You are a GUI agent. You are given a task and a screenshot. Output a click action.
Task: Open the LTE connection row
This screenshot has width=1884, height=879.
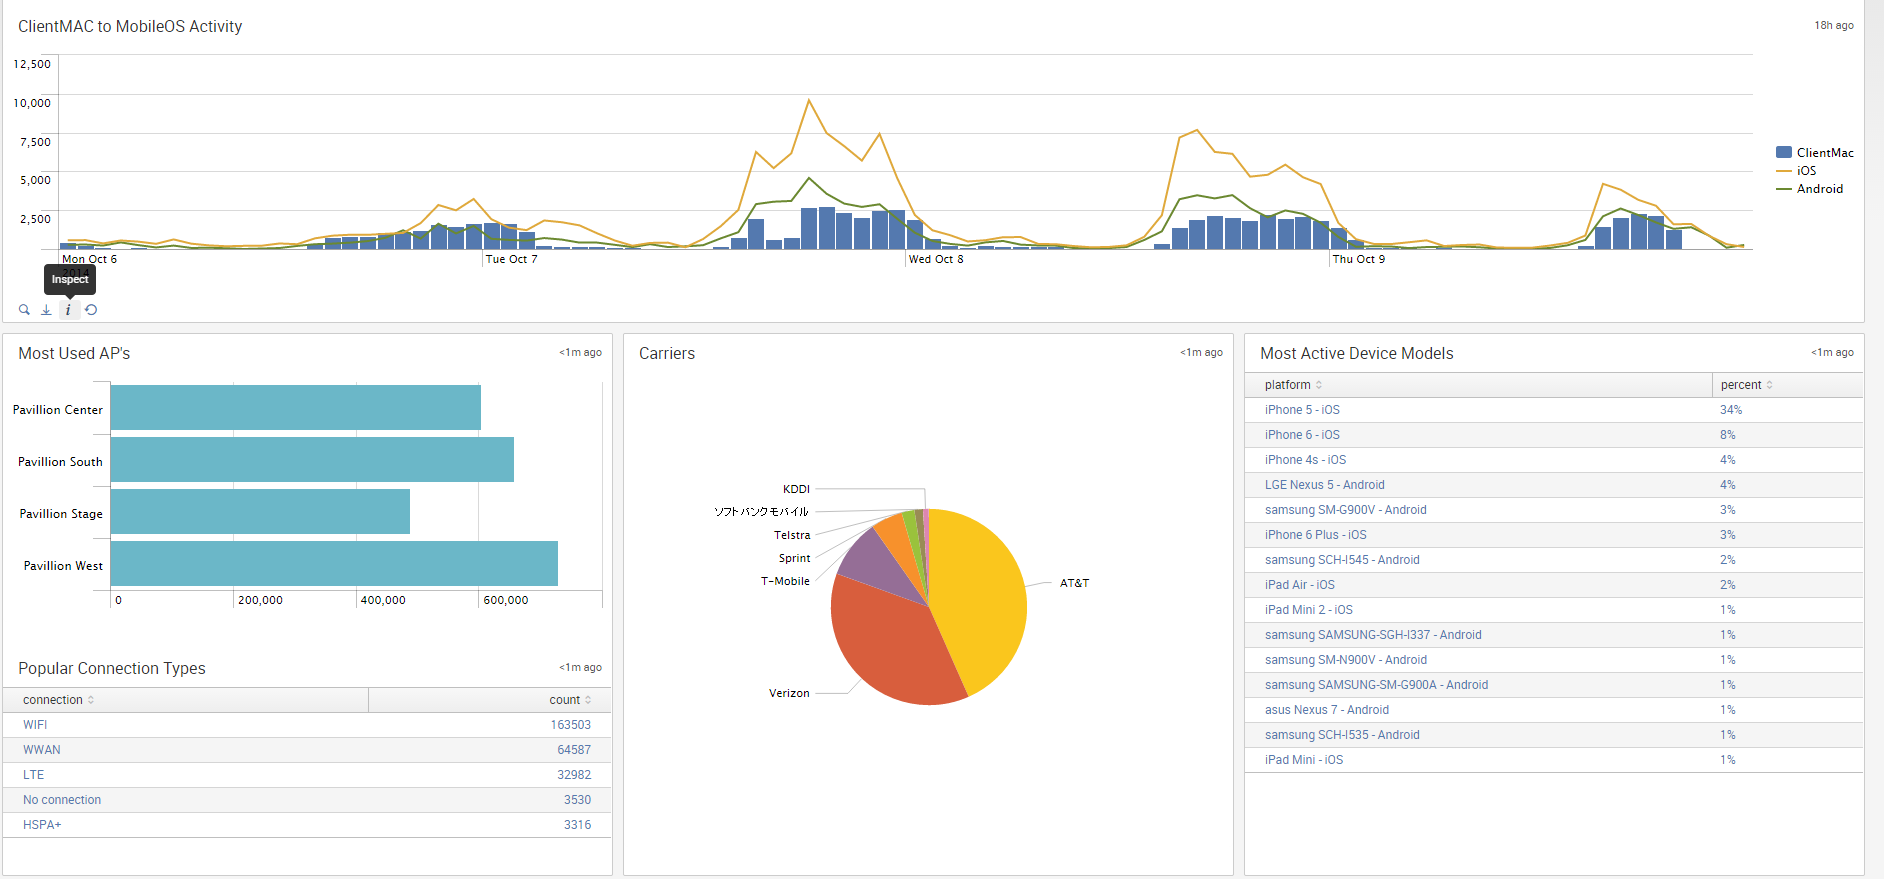[307, 775]
